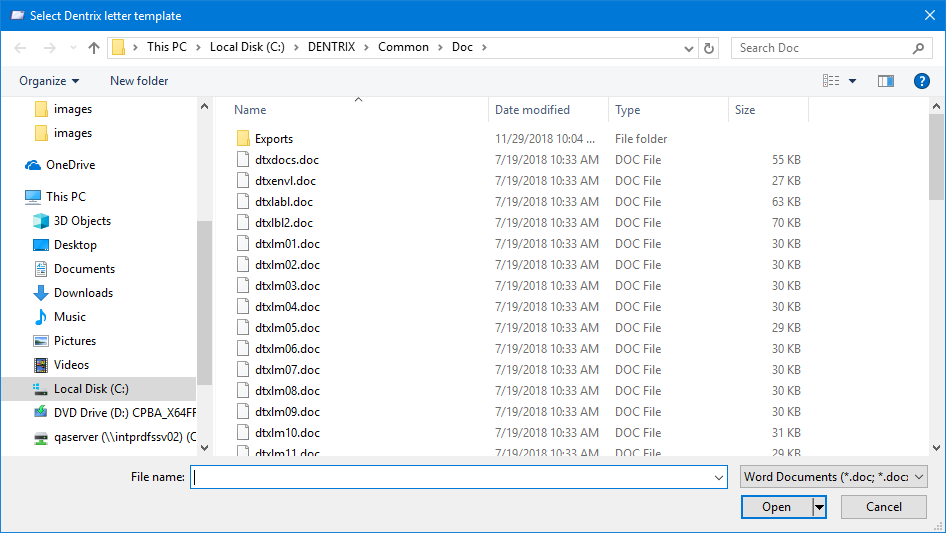Image resolution: width=946 pixels, height=533 pixels.
Task: Click the New folder button
Action: tap(139, 81)
